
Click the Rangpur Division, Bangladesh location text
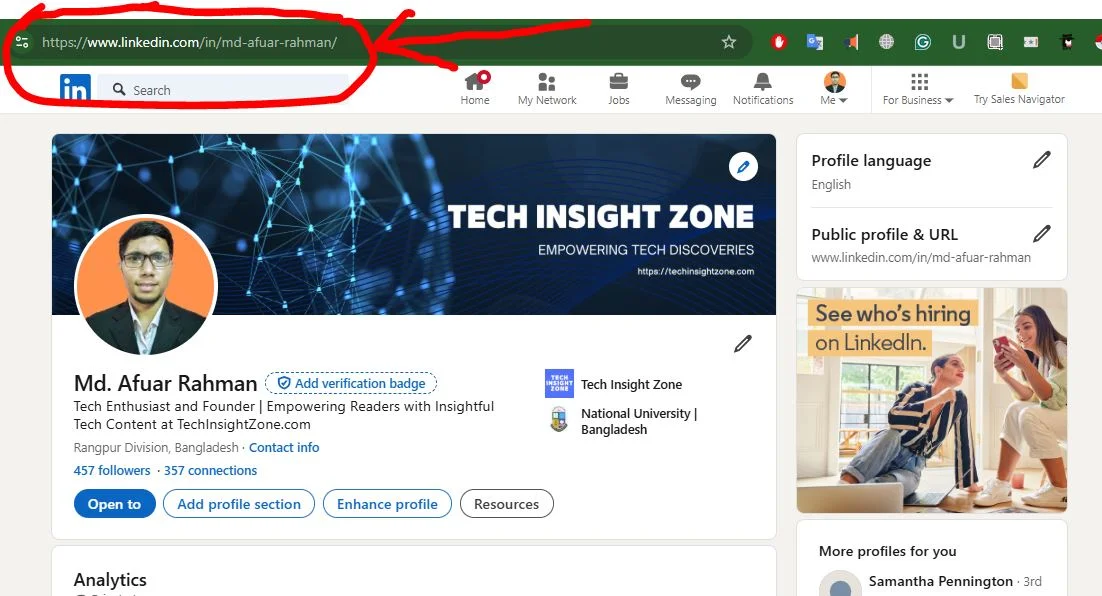click(156, 448)
